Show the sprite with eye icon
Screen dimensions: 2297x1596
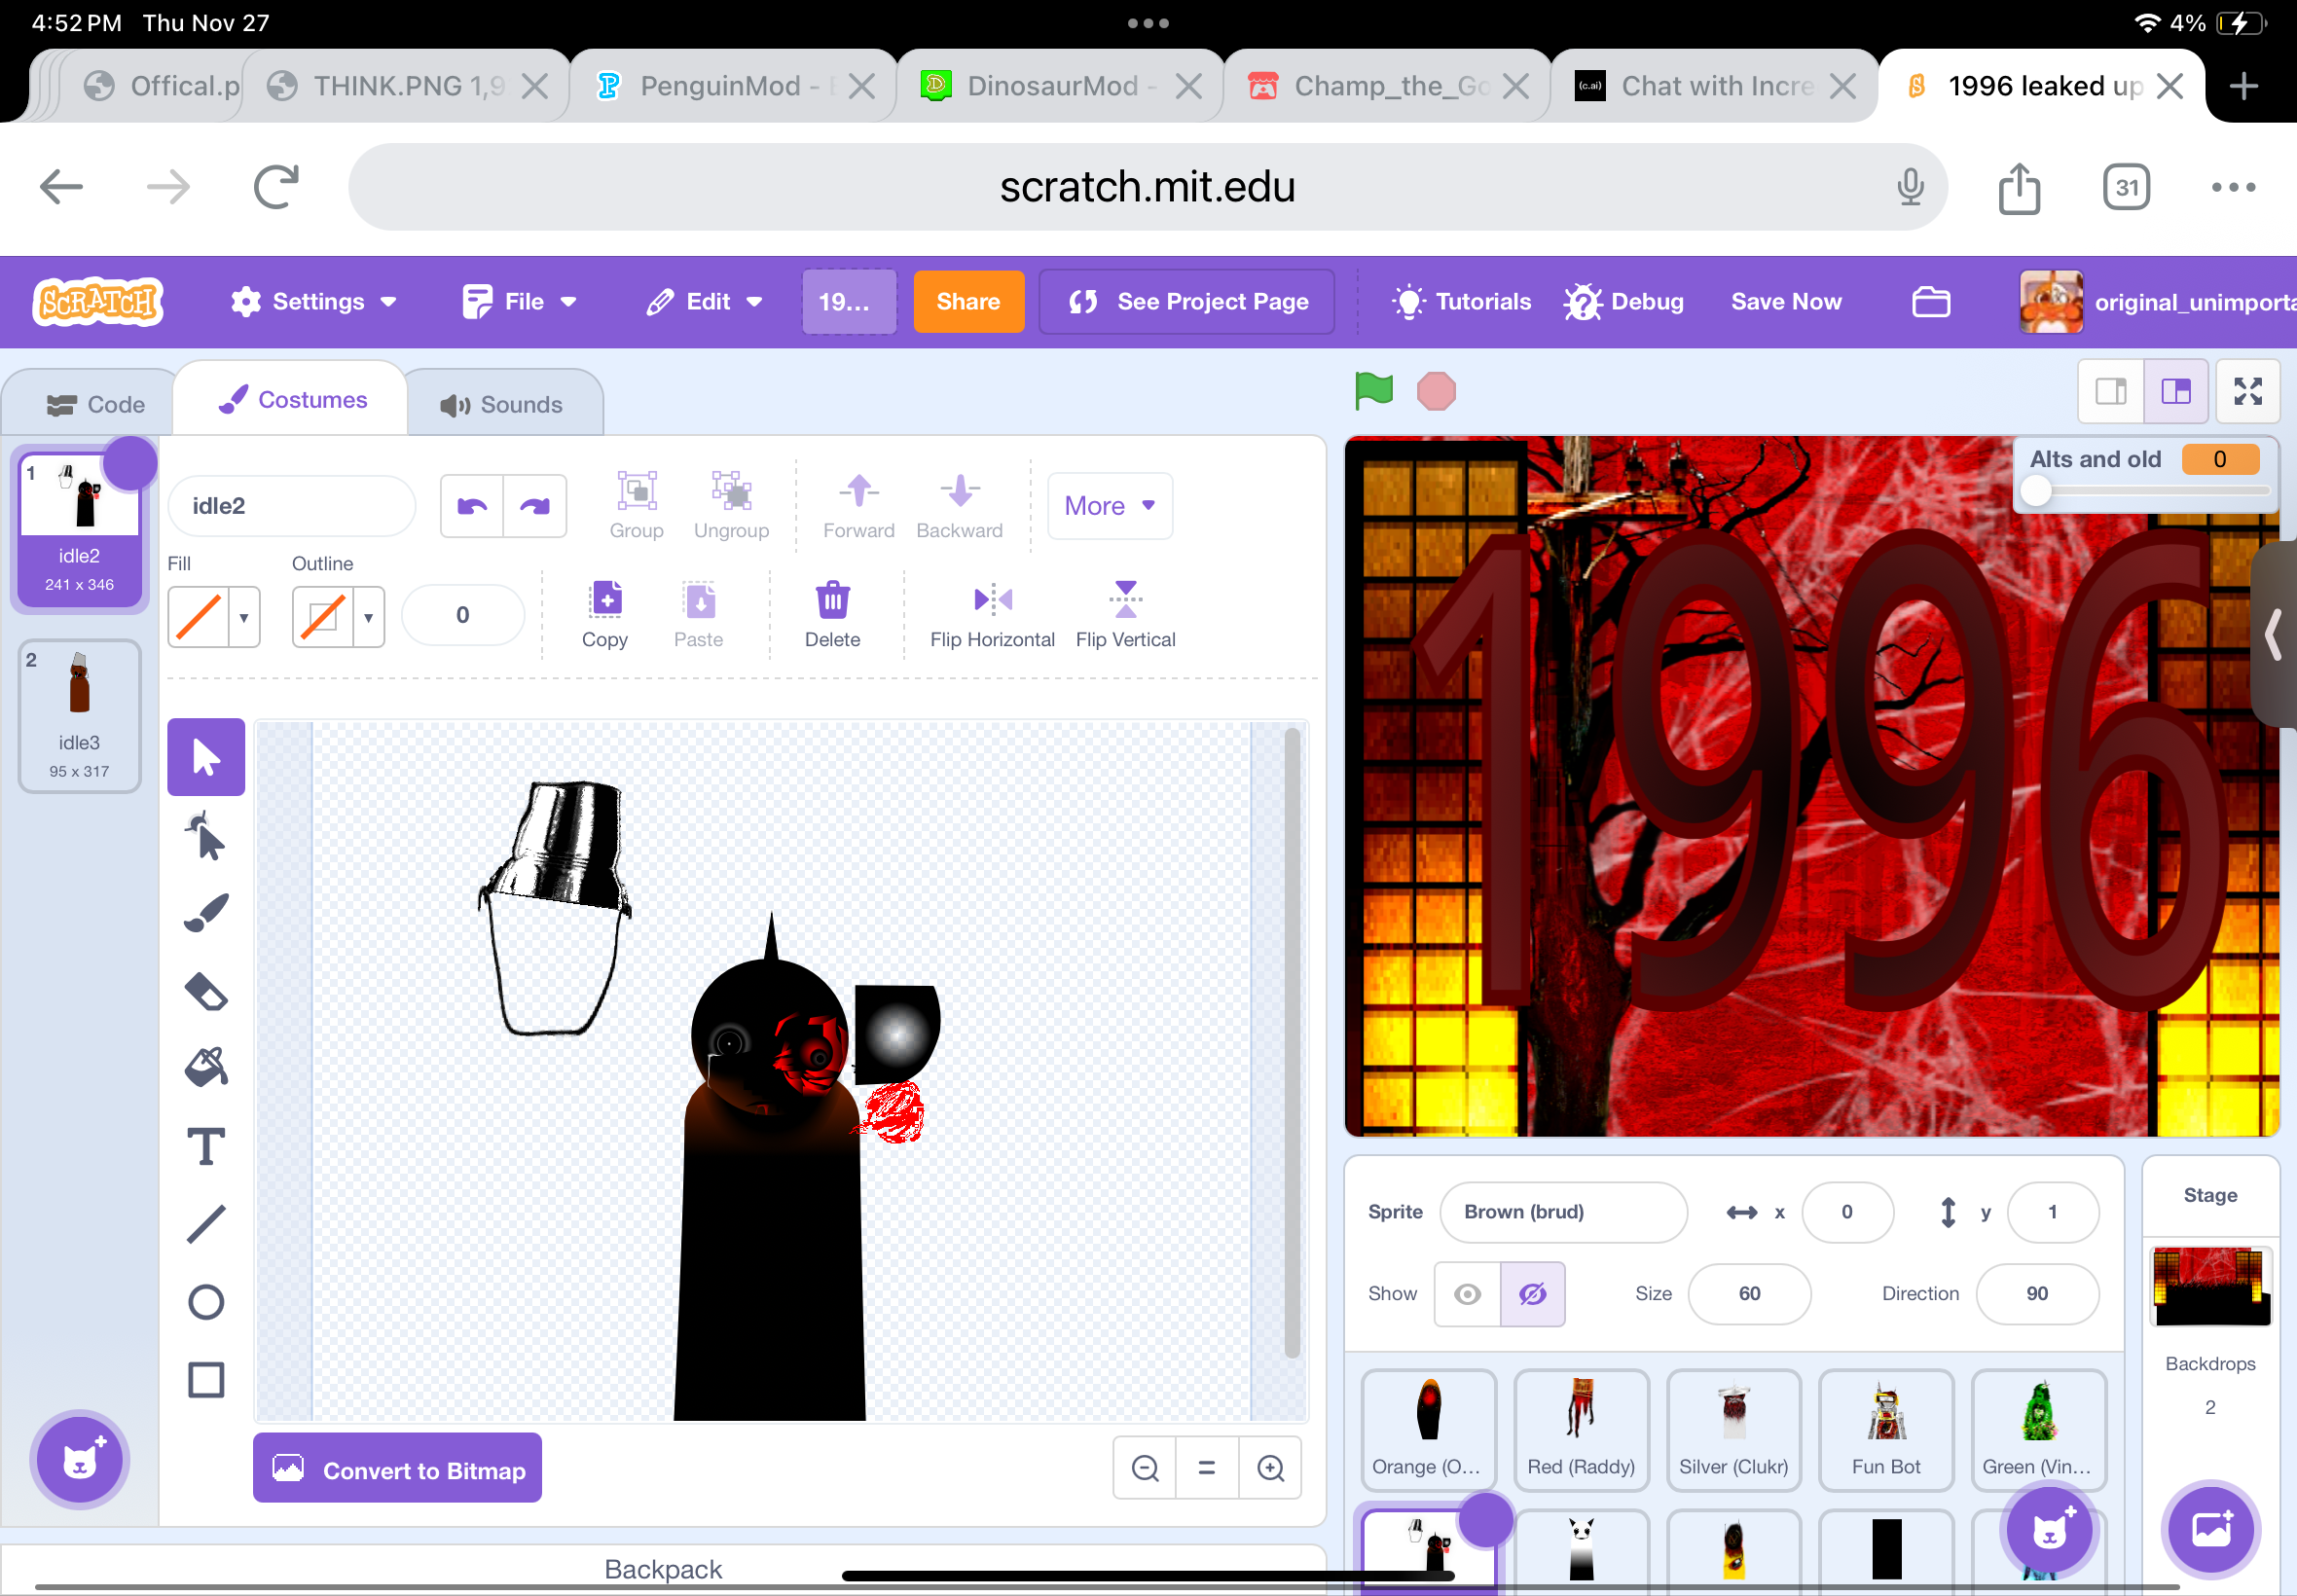pos(1467,1294)
